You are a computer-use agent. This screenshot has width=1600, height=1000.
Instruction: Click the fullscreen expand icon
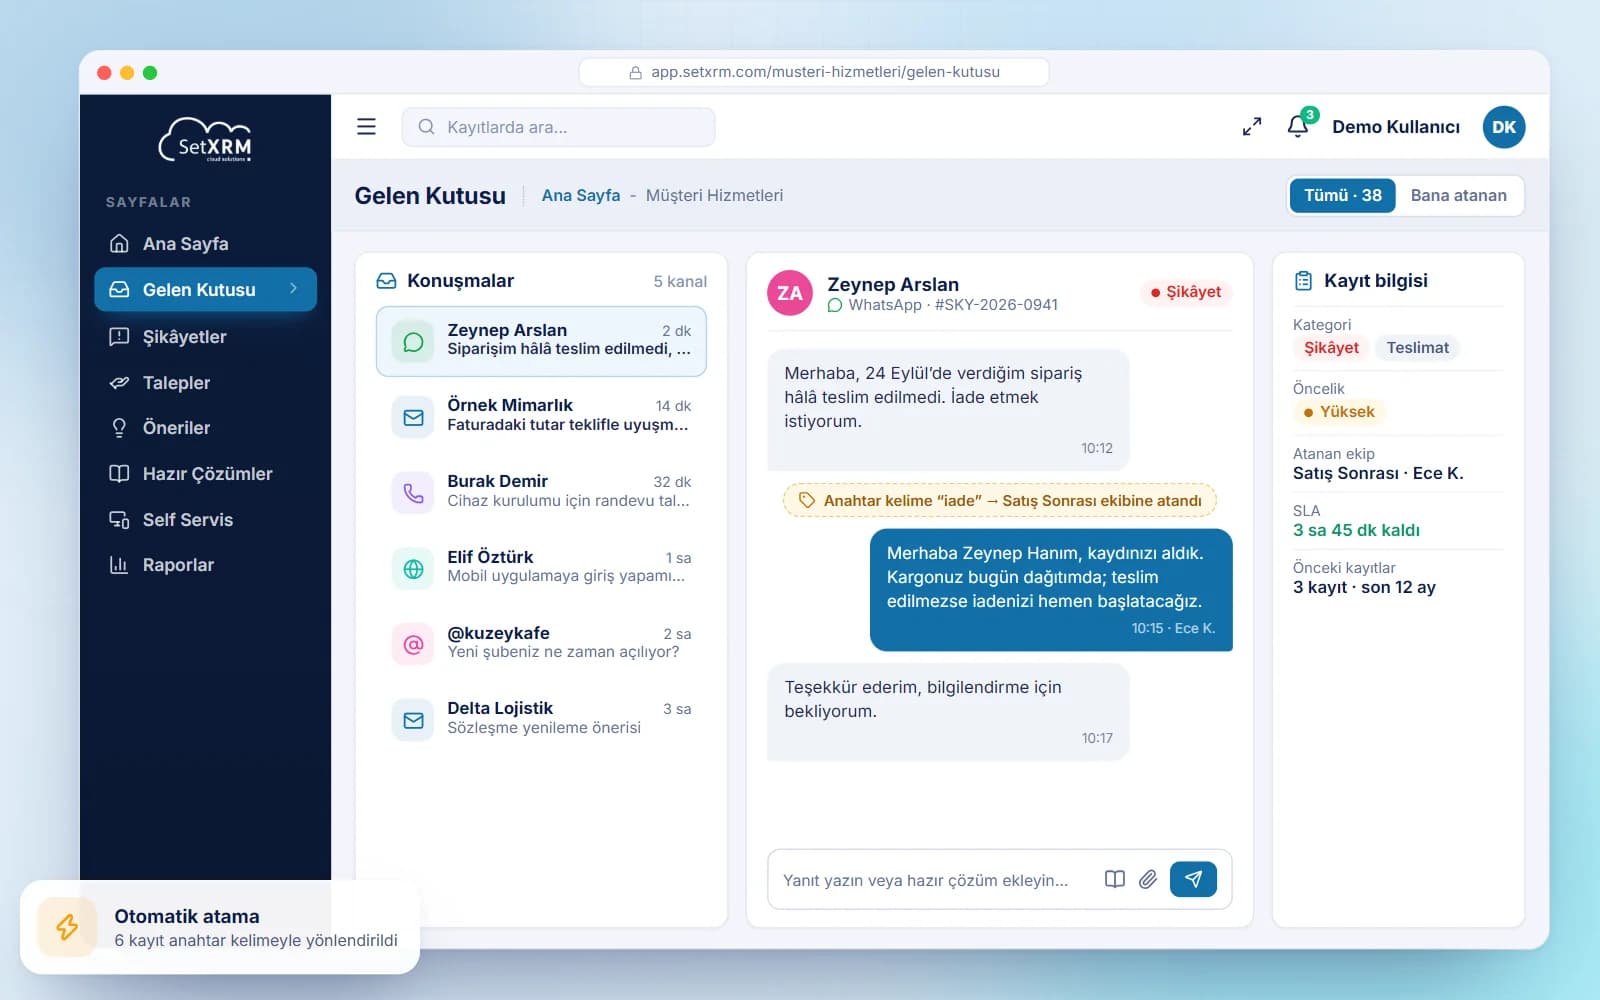point(1251,127)
